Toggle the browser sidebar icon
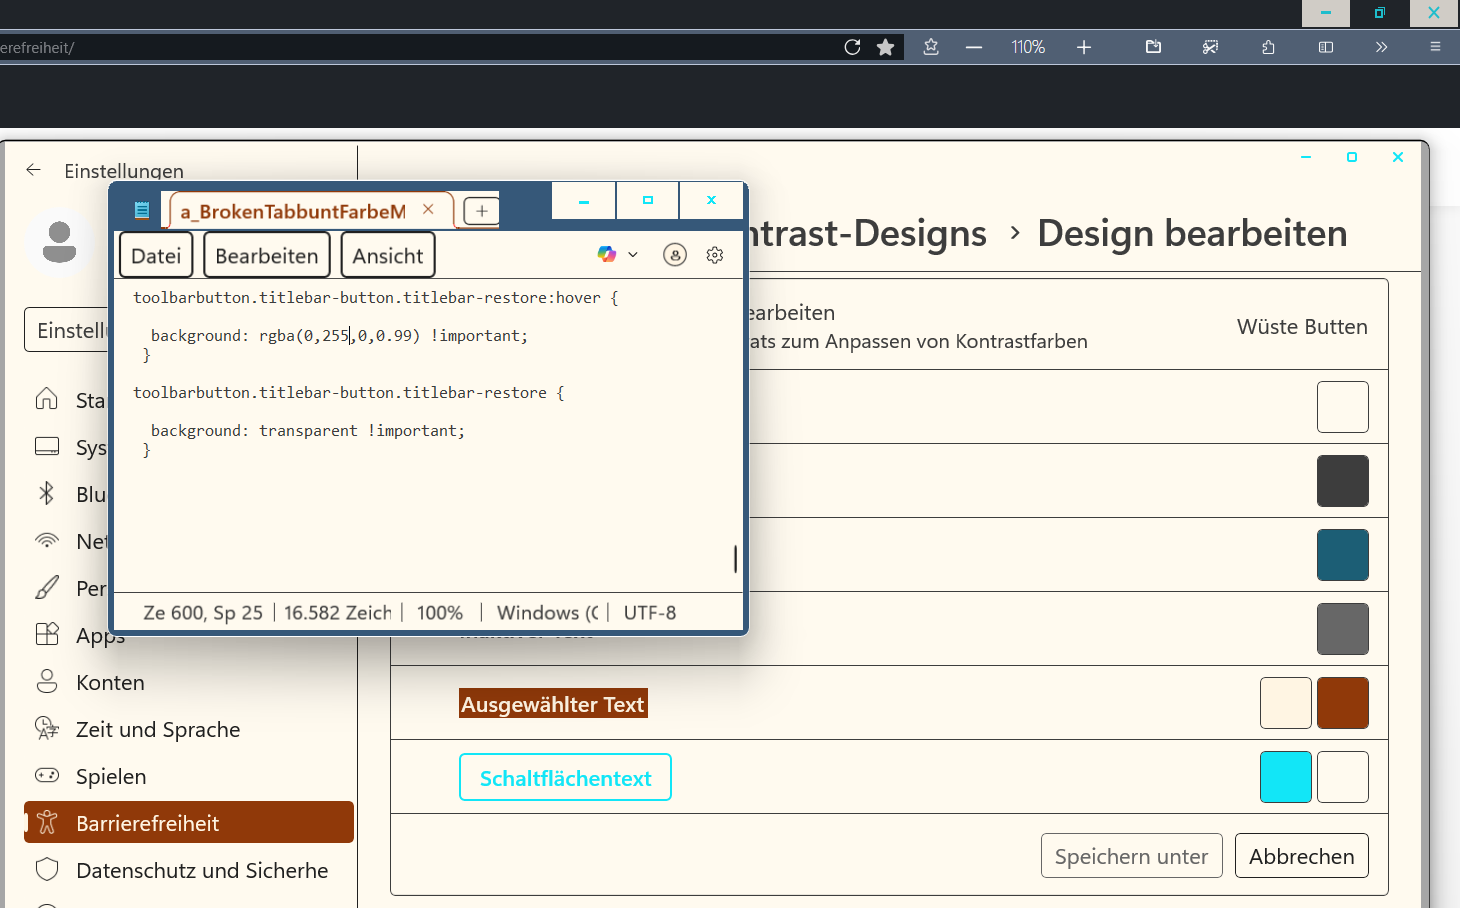Screen dimensions: 1460x908 click(x=1326, y=47)
